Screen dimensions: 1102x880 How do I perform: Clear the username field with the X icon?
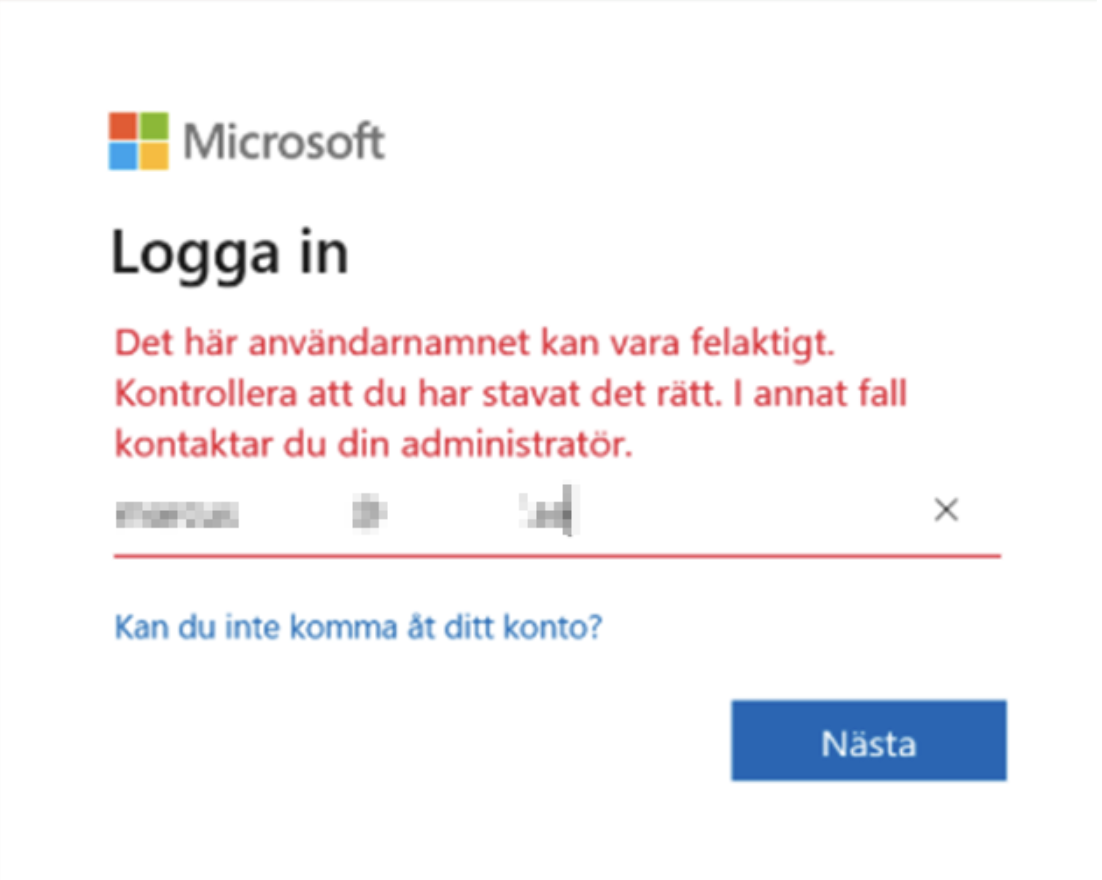tap(945, 510)
